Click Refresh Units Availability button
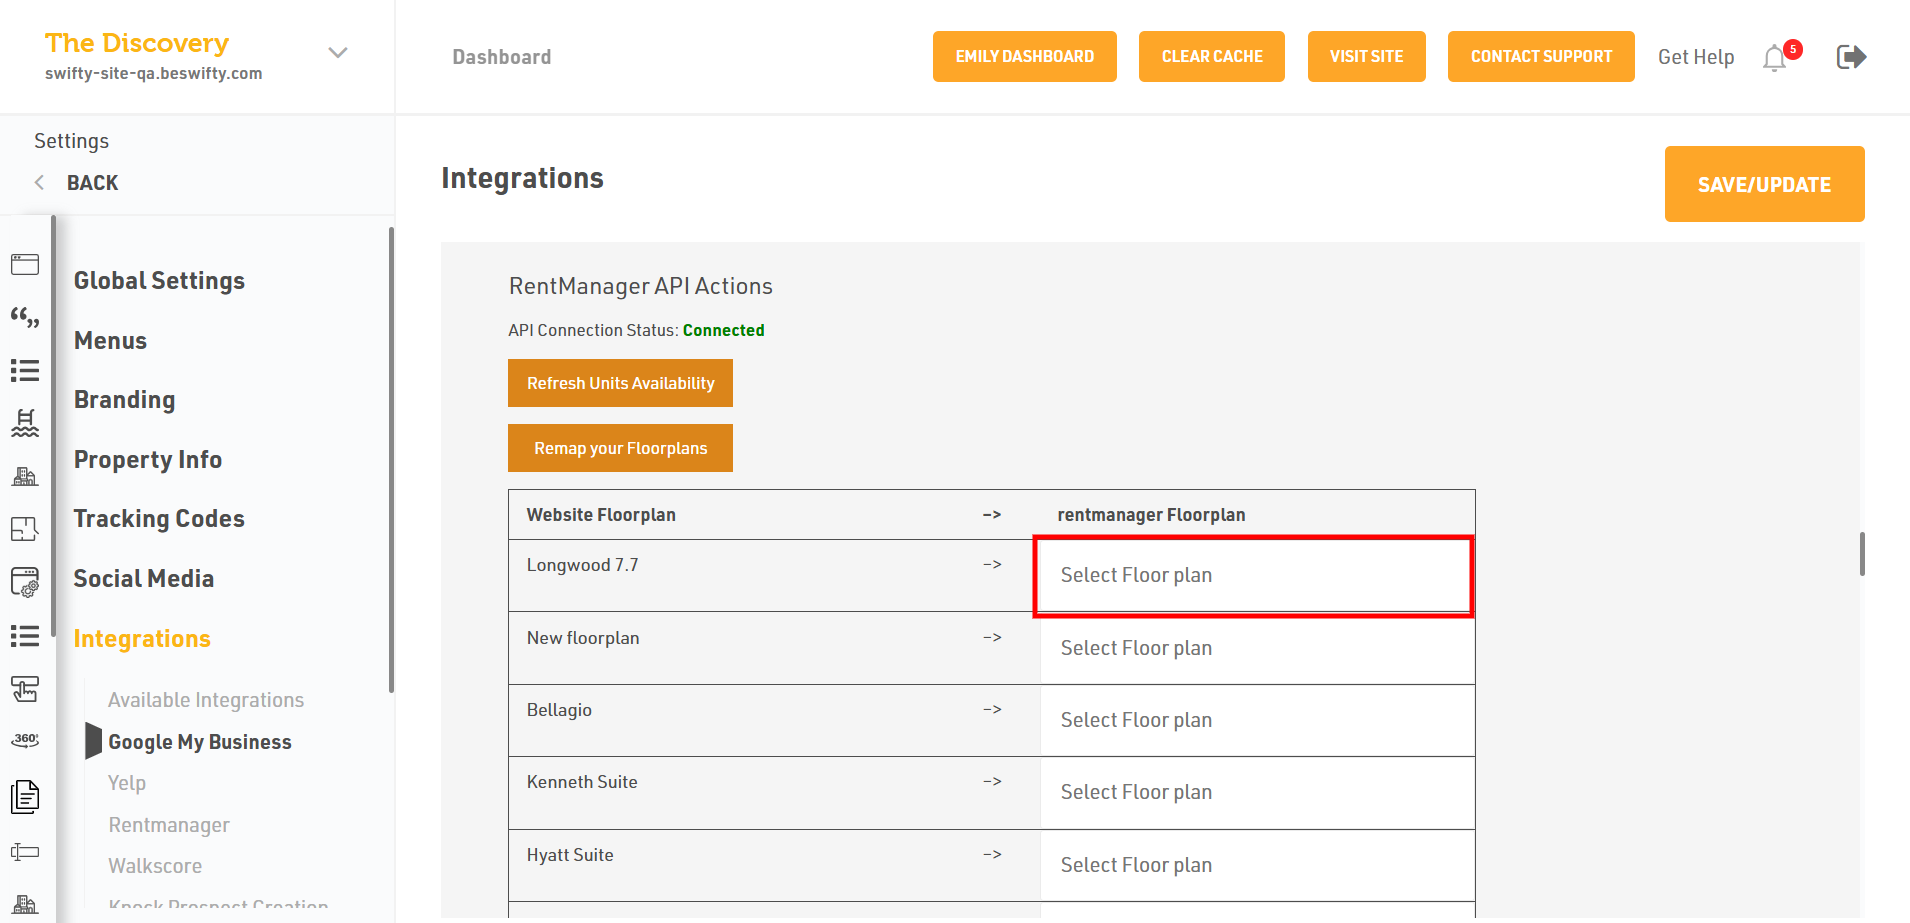The height and width of the screenshot is (923, 1910). 620,384
